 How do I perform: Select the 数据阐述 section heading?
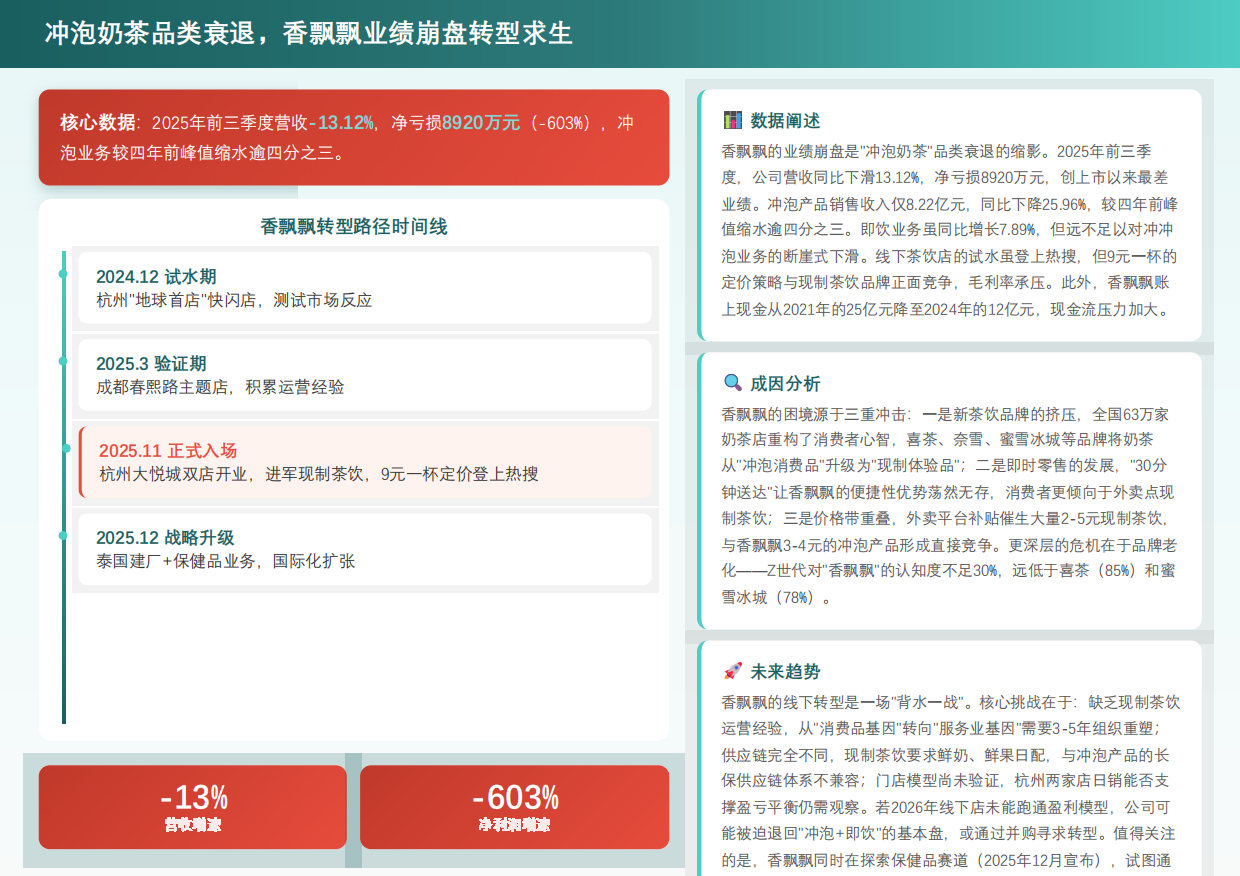[x=785, y=121]
